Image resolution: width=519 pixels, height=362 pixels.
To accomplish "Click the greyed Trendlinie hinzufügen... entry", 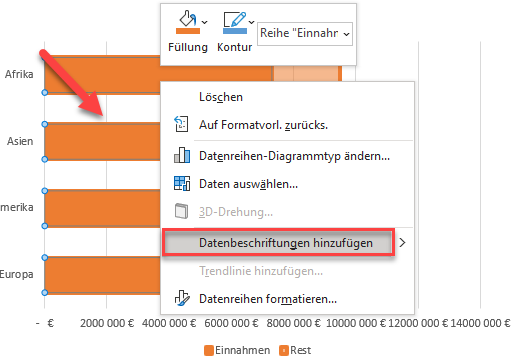I will click(261, 271).
